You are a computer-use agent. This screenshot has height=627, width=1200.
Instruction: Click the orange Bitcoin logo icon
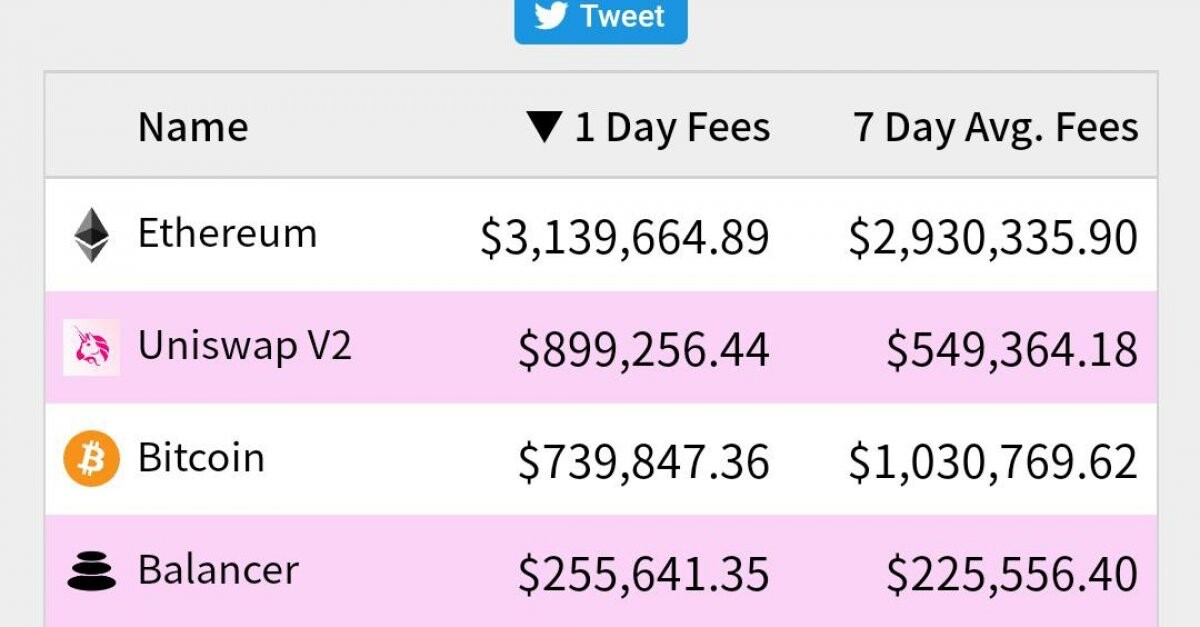pyautogui.click(x=92, y=460)
